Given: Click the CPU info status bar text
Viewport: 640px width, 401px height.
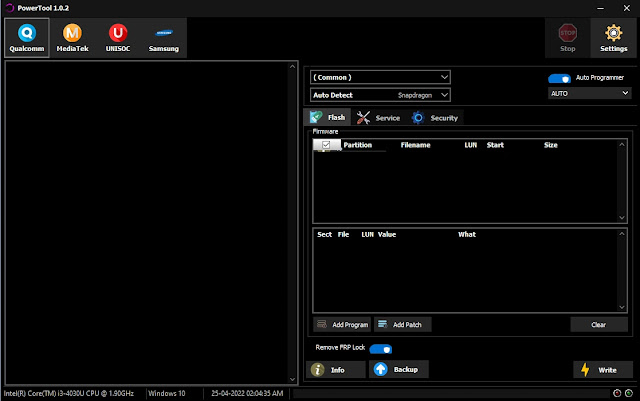Looking at the screenshot, I should click(69, 393).
